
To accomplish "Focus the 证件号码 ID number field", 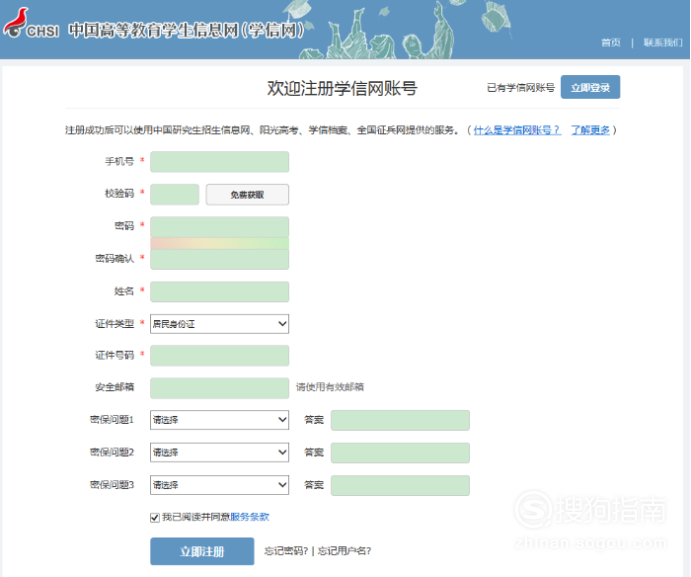I will (219, 356).
